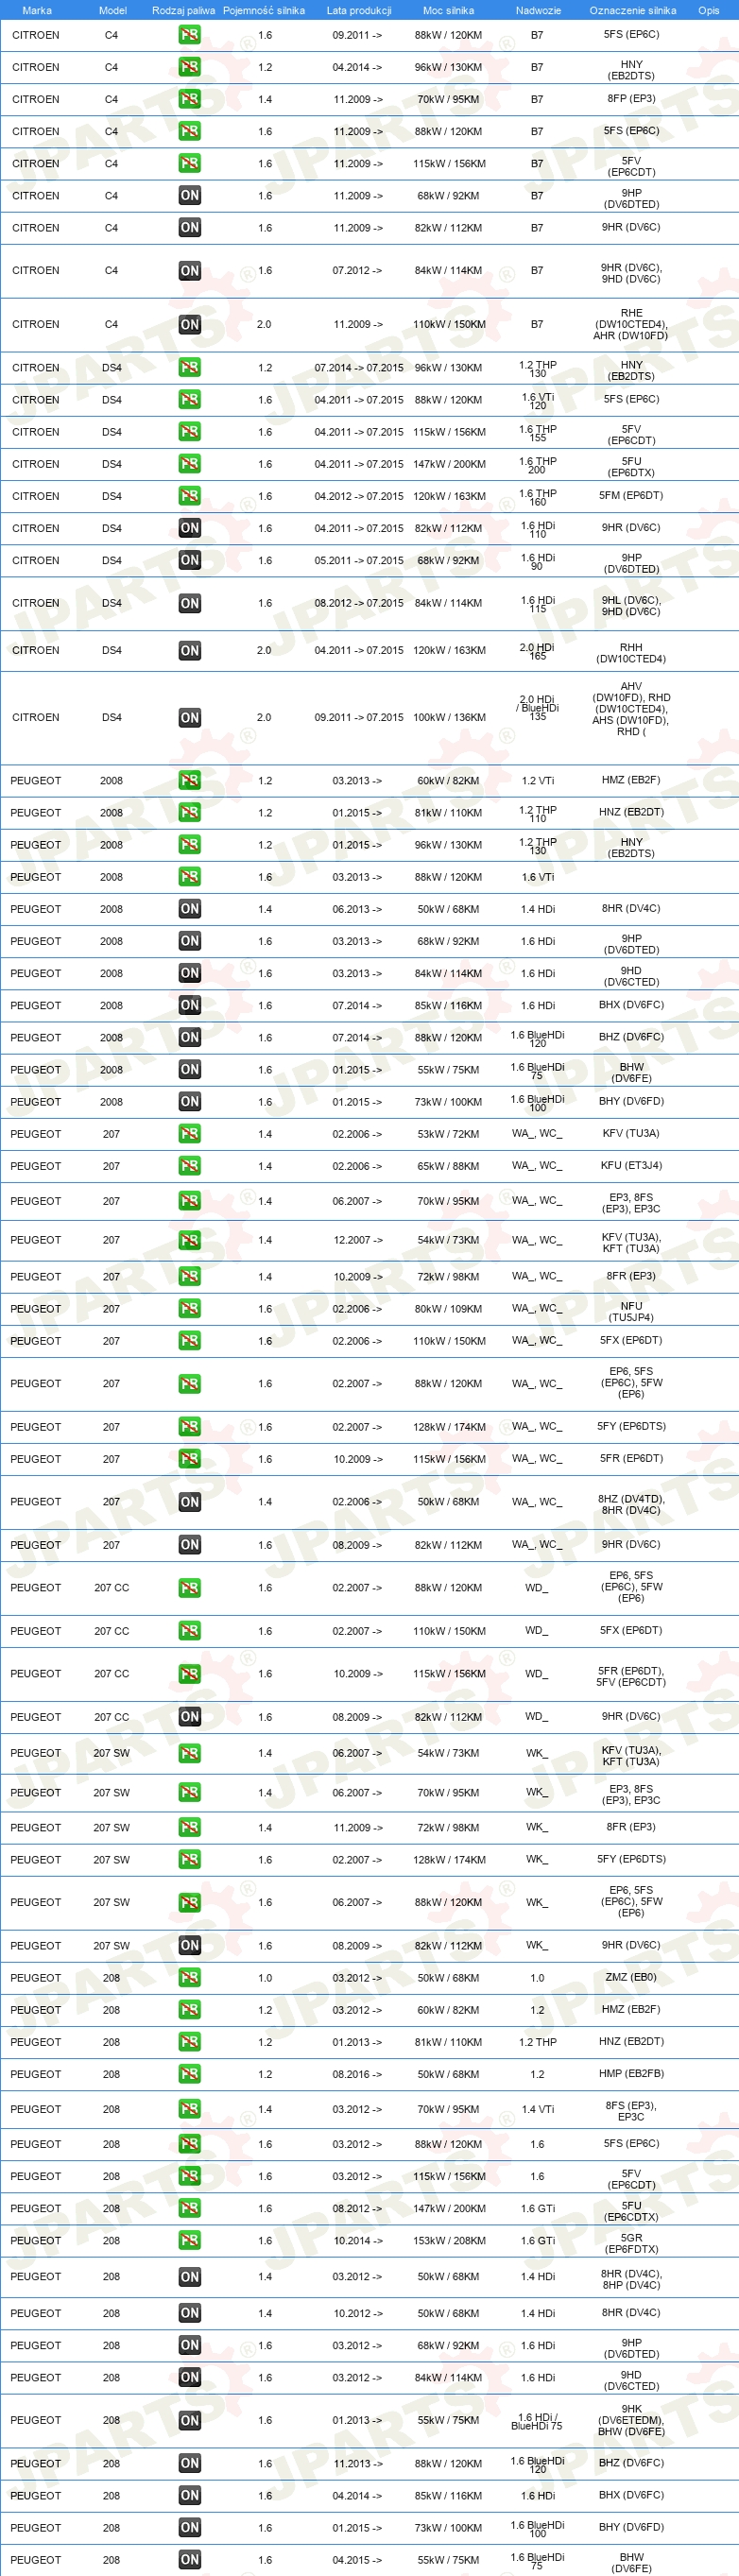The height and width of the screenshot is (2576, 739).
Task: Click petrol icon in Peugeot 207 SW 72kW / 98KM row
Action: (189, 1827)
